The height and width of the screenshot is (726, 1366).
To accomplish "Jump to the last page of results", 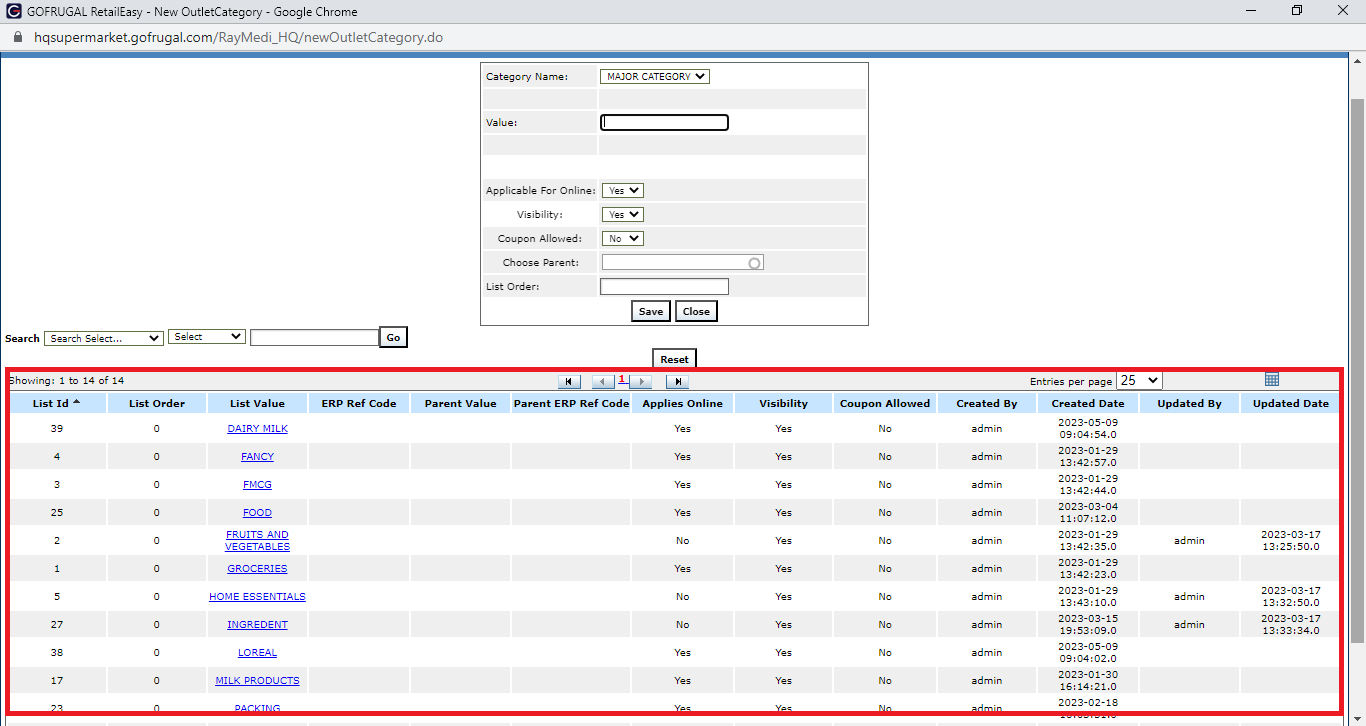I will [x=677, y=381].
